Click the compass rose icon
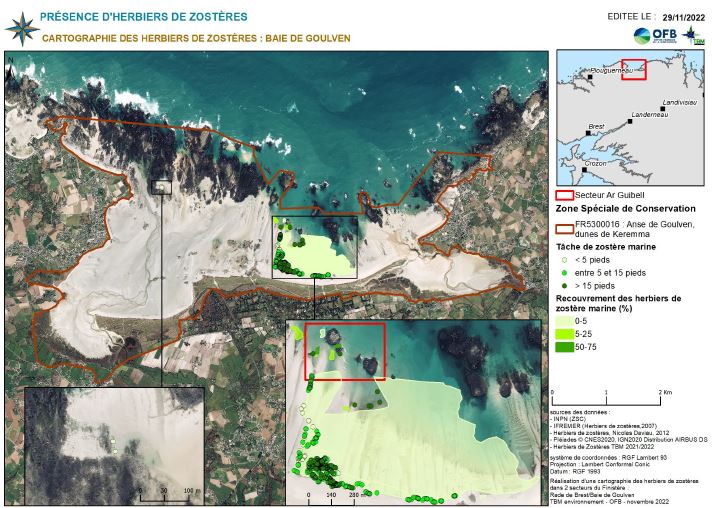The image size is (712, 508). [x=18, y=26]
